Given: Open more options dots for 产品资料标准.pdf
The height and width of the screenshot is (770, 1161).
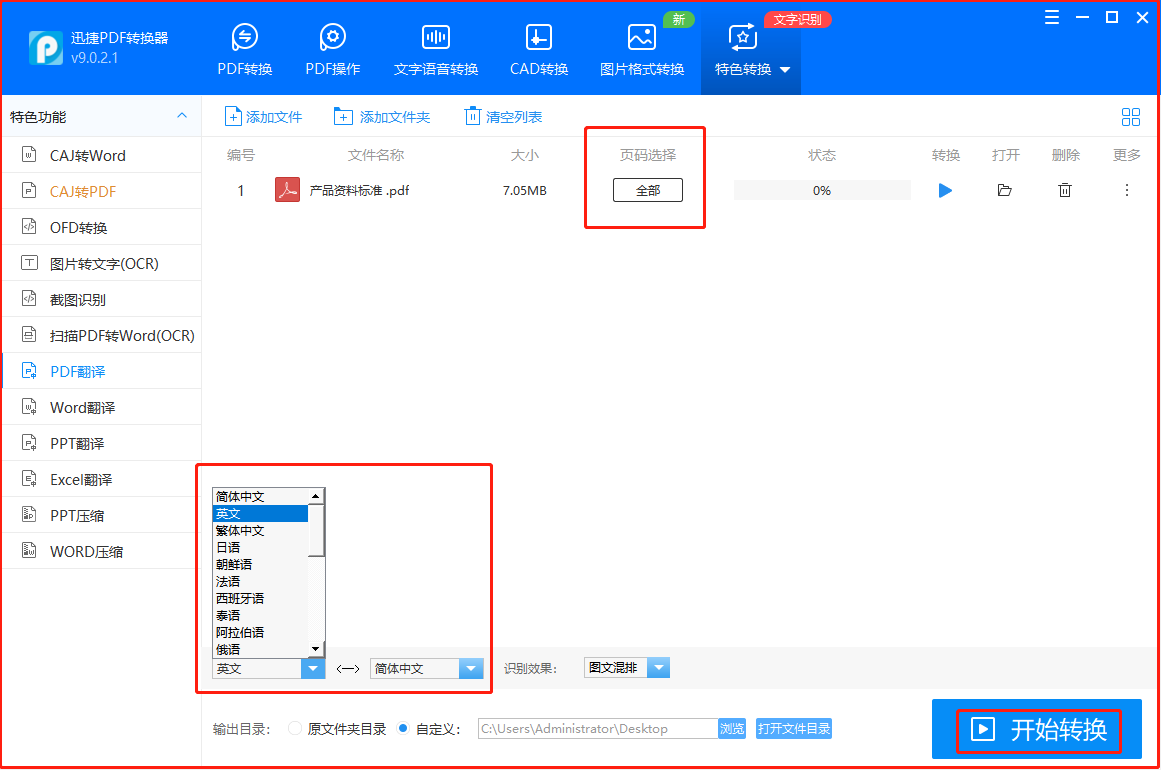Looking at the screenshot, I should click(x=1126, y=190).
